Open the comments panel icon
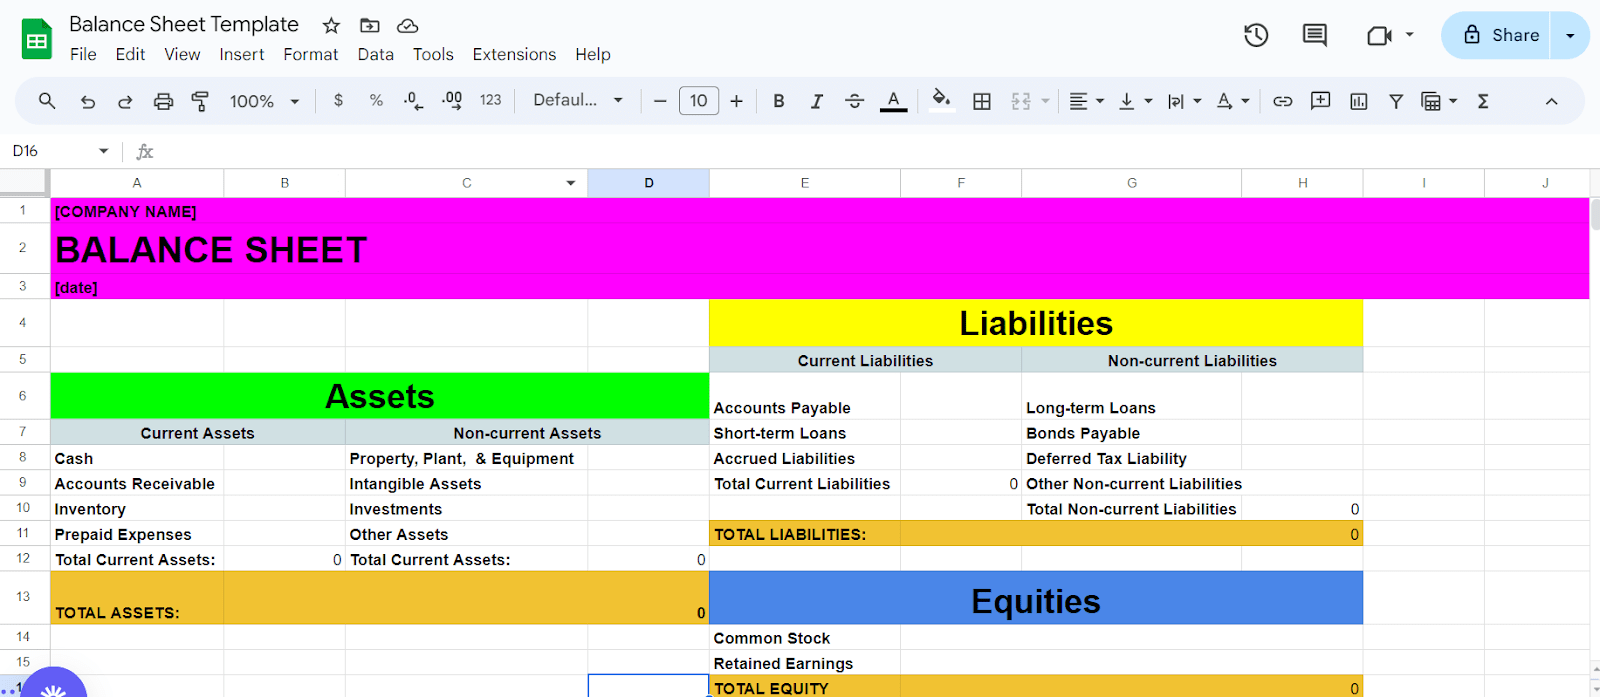The width and height of the screenshot is (1600, 697). [1315, 35]
